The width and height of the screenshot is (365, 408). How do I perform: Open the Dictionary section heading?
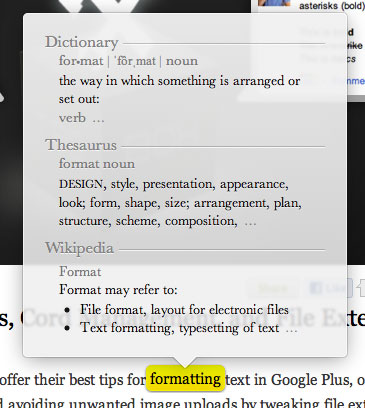(82, 42)
